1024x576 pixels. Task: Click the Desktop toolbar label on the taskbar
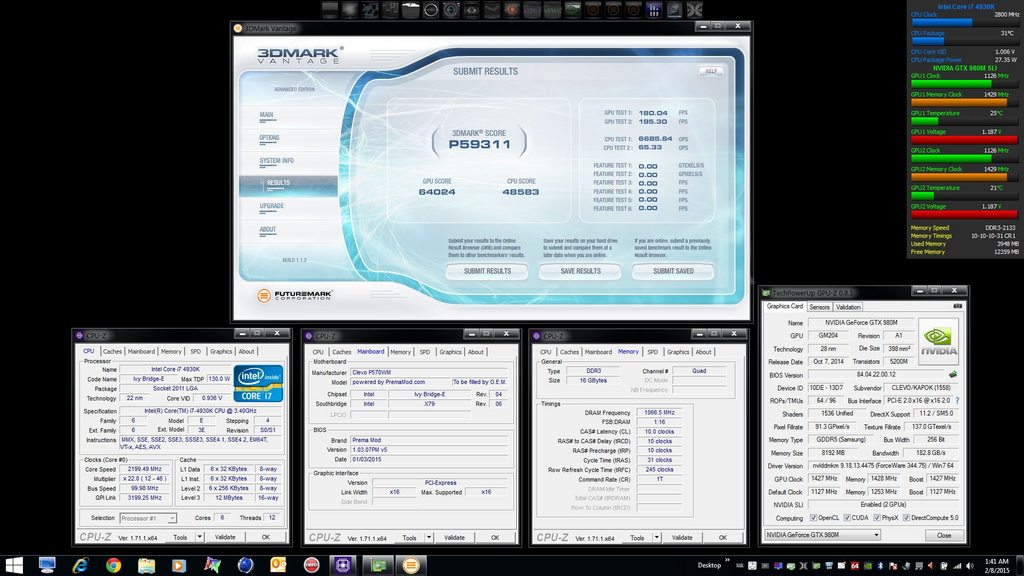pyautogui.click(x=709, y=566)
